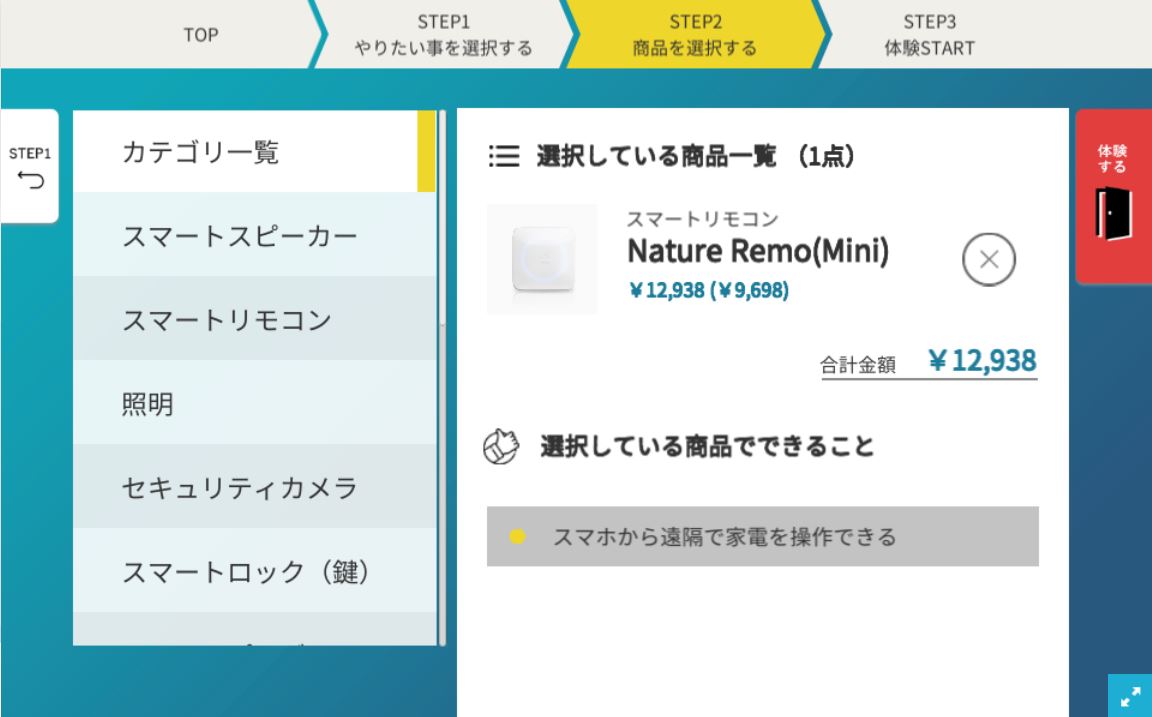
Task: Click the スマートリモコン label above product name
Action: click(702, 218)
